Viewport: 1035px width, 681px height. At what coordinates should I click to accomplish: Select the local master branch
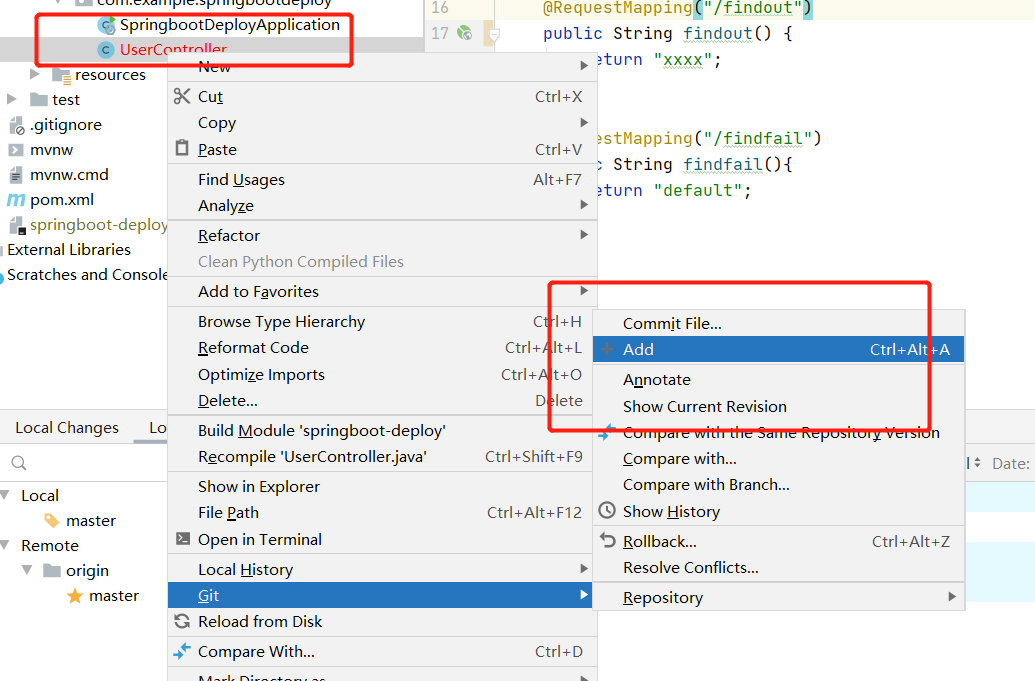tap(90, 521)
